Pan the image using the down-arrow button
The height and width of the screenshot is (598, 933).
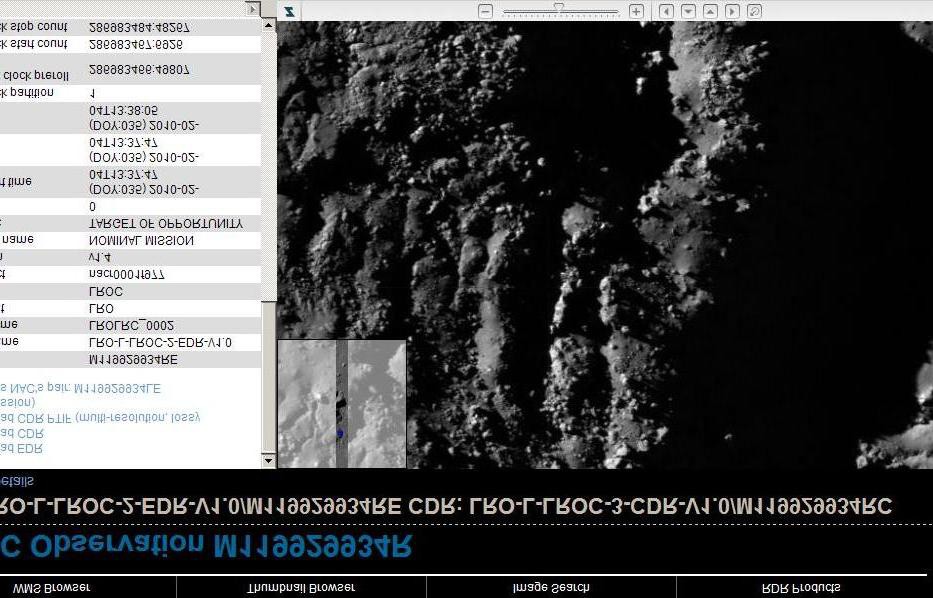click(689, 11)
